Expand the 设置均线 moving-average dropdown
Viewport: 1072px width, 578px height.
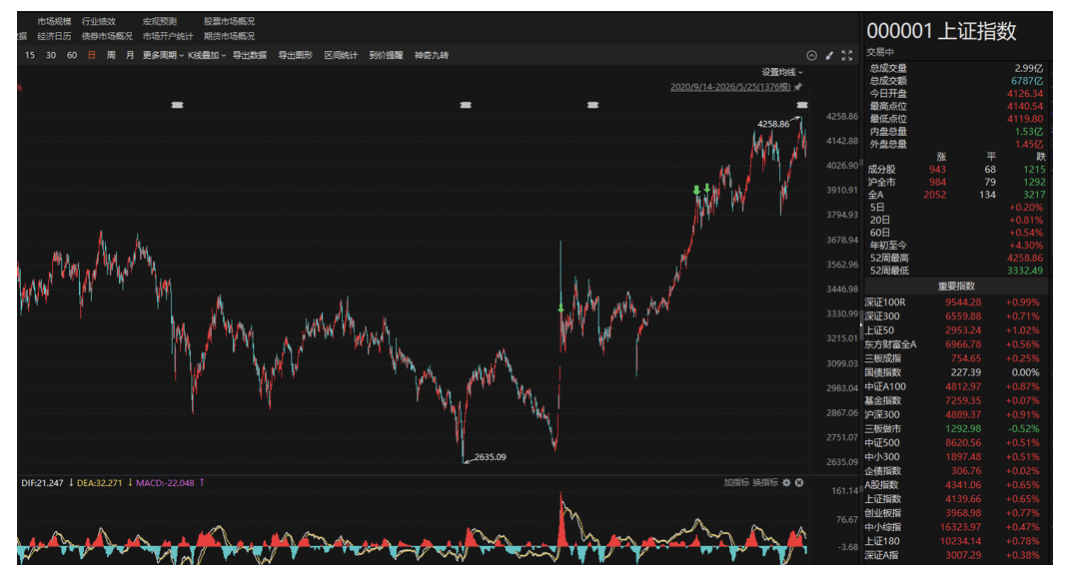click(783, 72)
